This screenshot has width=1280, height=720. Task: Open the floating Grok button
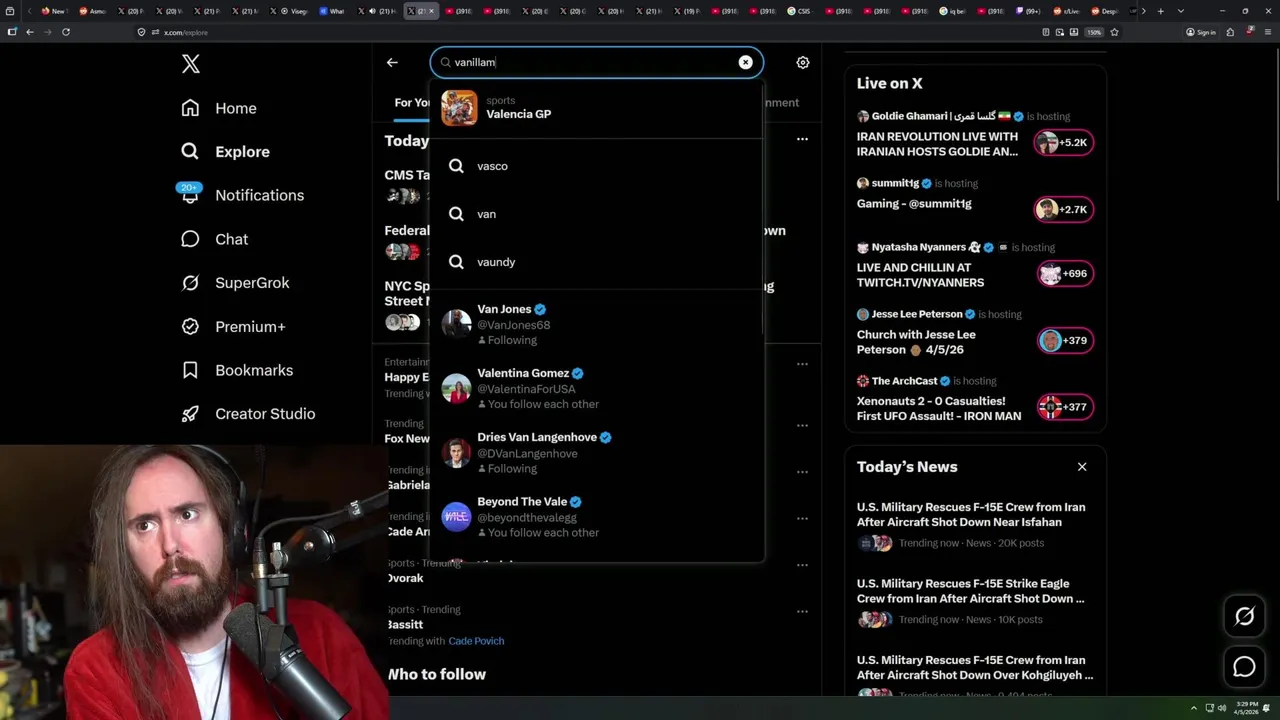coord(1244,617)
